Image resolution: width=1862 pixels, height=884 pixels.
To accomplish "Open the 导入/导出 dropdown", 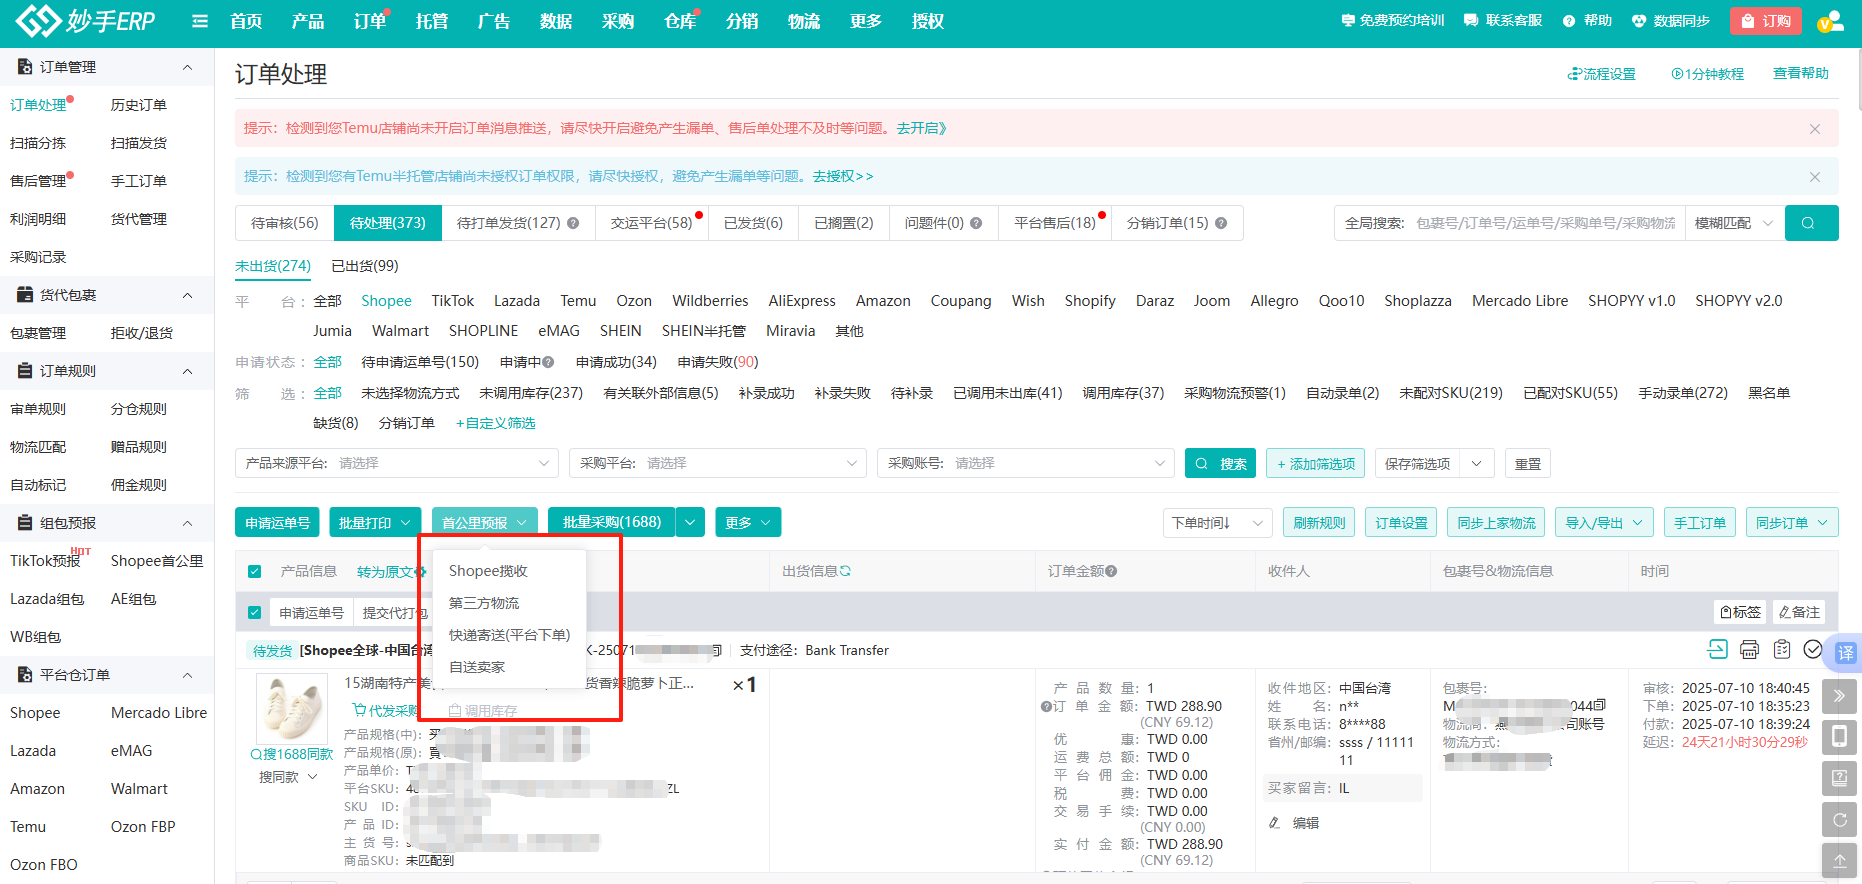I will coord(1604,523).
